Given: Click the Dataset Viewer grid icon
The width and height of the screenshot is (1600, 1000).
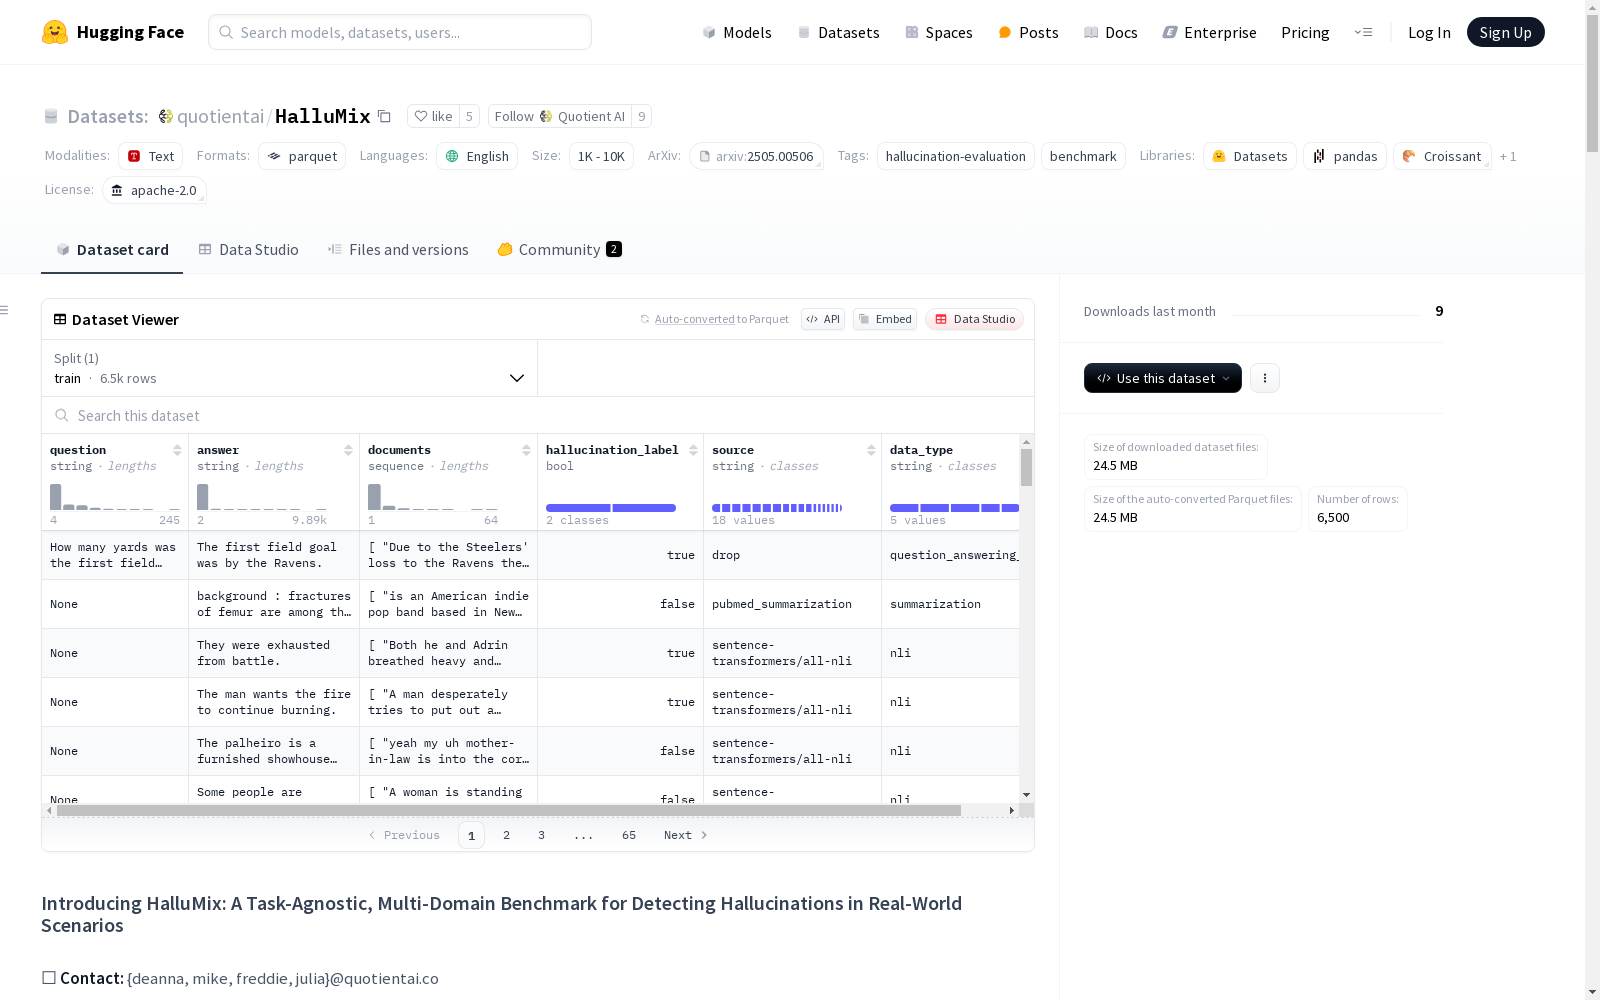Looking at the screenshot, I should [x=60, y=319].
